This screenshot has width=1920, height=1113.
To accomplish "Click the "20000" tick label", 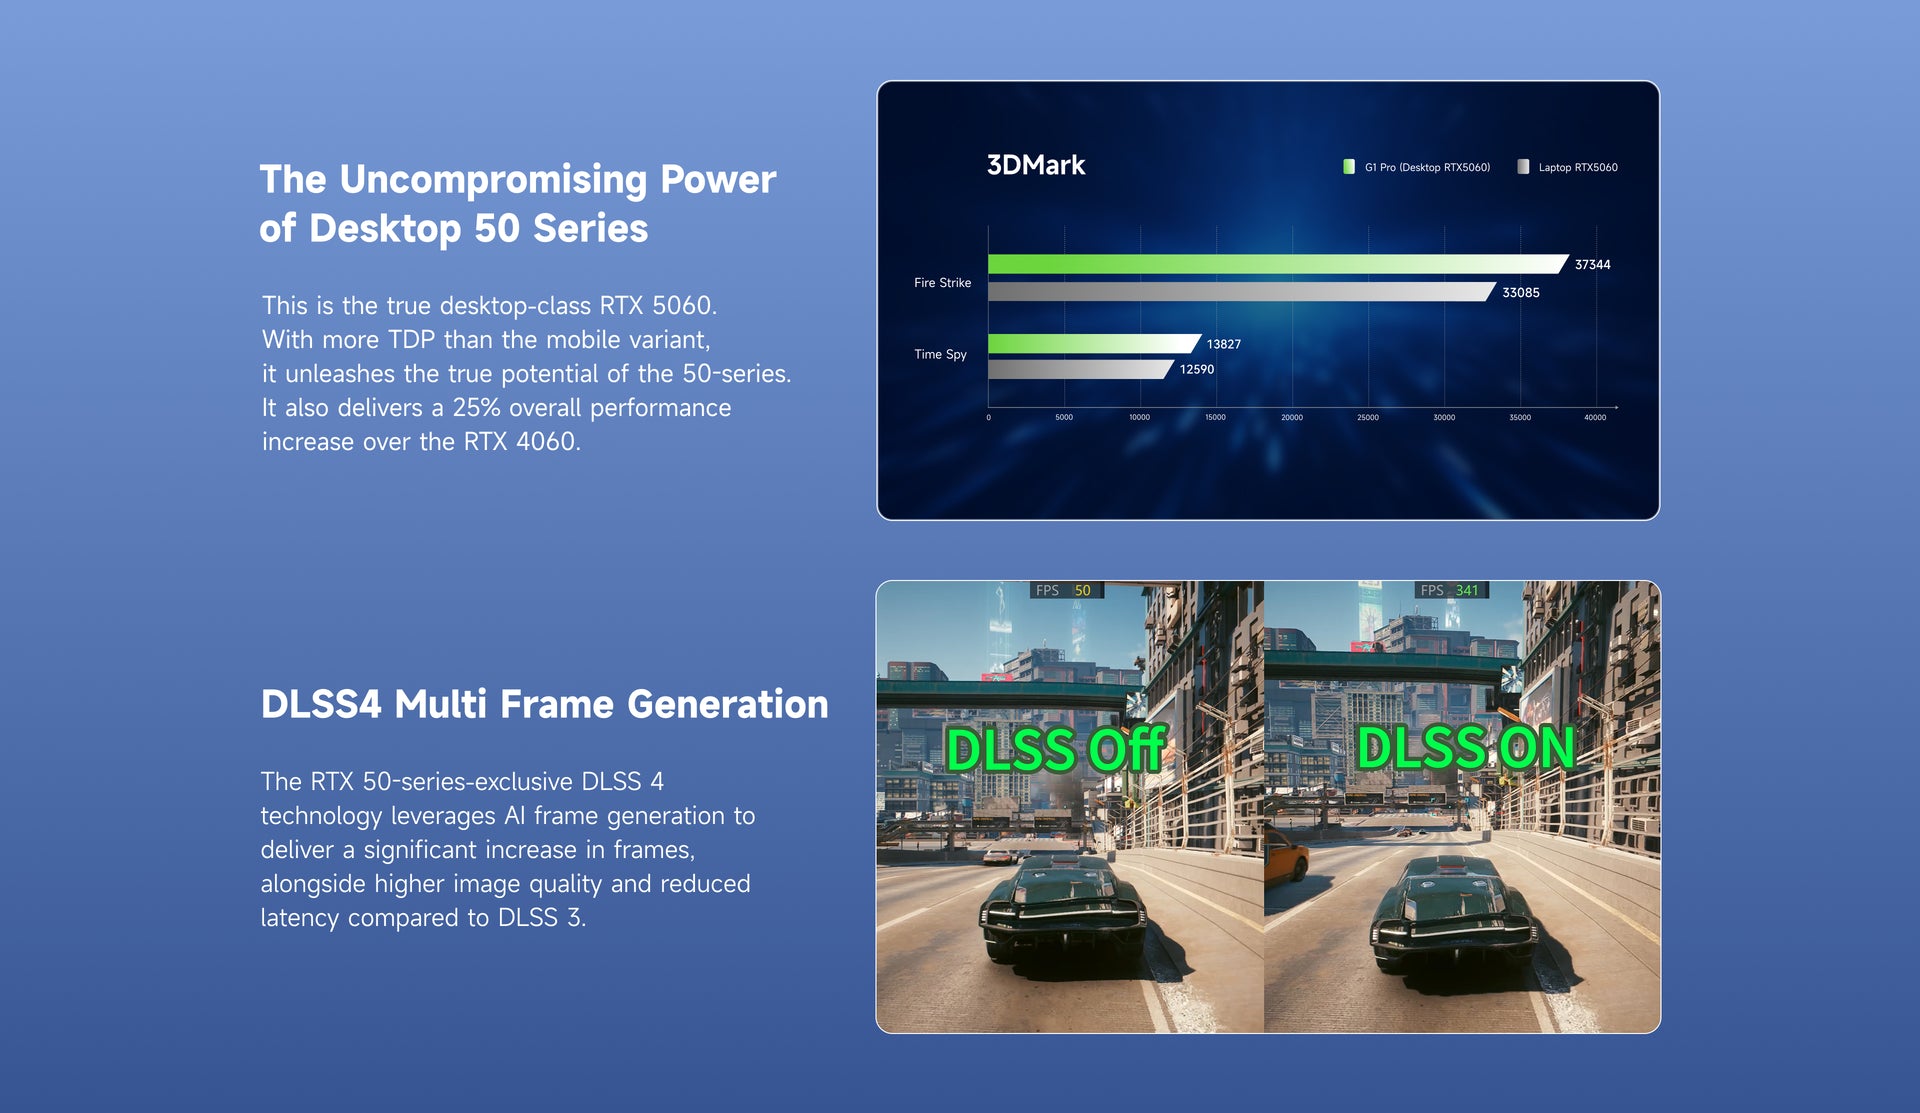I will pos(1292,417).
